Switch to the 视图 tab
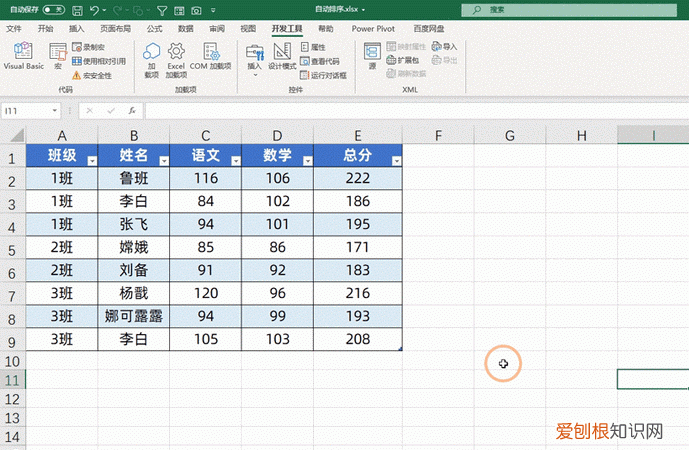The image size is (689, 450). [248, 29]
